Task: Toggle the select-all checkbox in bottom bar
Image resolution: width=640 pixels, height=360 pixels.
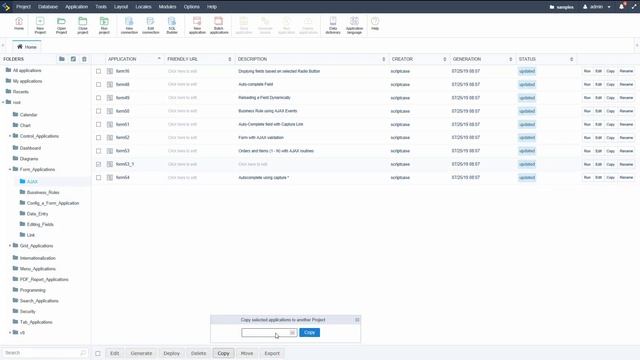Action: tap(98, 353)
